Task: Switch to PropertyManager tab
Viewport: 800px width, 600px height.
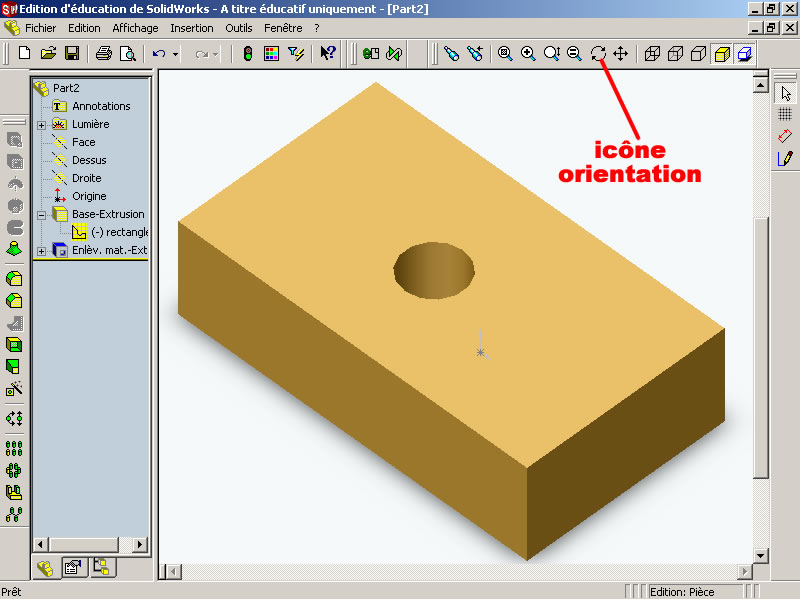Action: click(x=73, y=566)
